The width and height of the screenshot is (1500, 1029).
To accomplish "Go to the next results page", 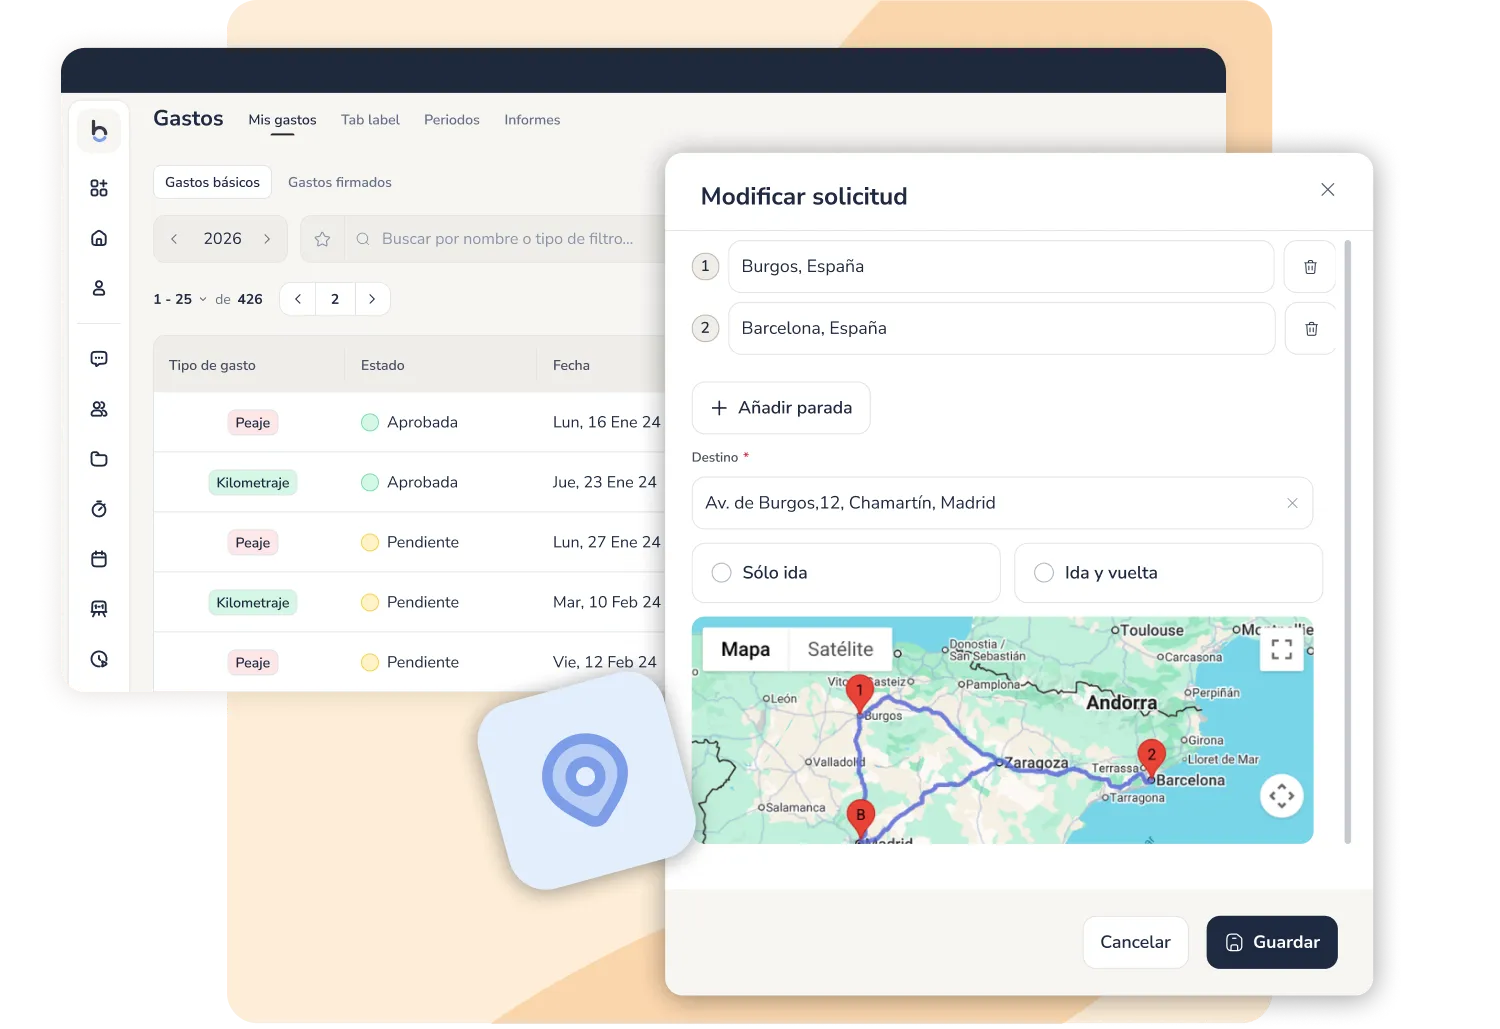I will tap(372, 299).
